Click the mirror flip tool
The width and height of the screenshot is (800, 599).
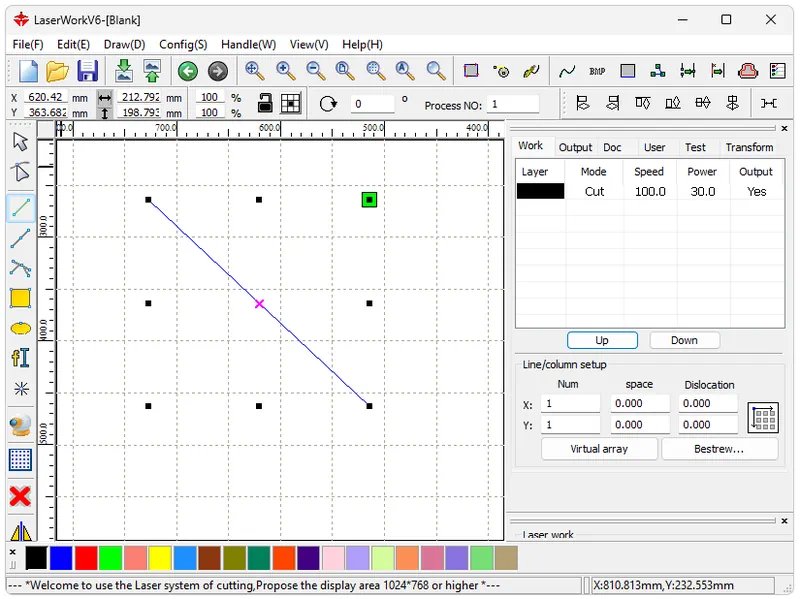click(21, 531)
